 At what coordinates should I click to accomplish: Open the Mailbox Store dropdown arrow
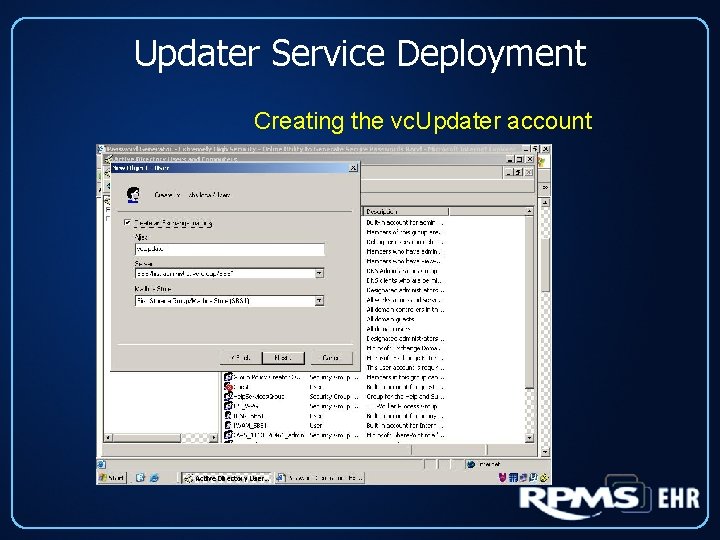319,301
